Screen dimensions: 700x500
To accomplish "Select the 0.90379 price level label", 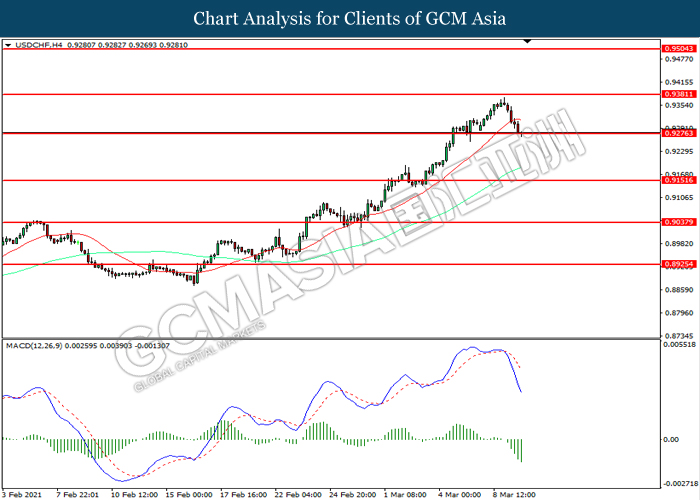I will 679,222.
